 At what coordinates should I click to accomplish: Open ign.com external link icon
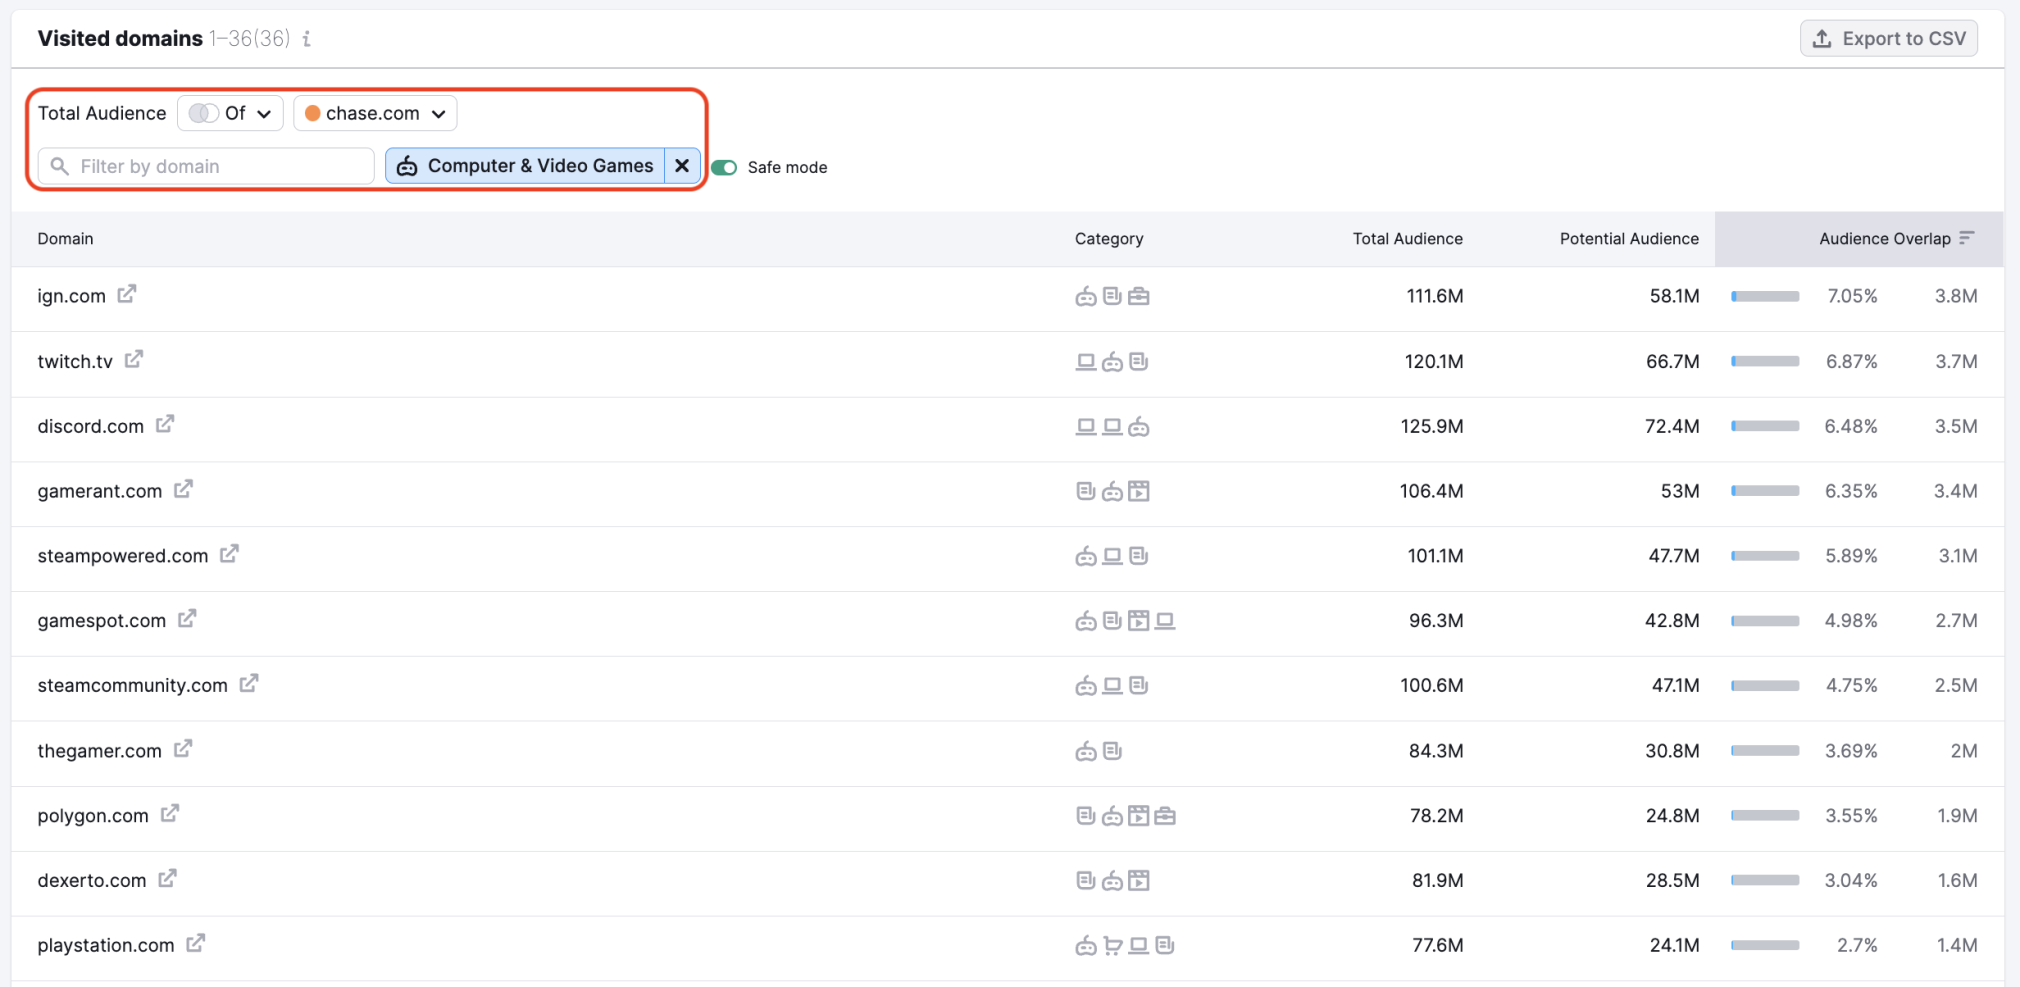point(126,294)
